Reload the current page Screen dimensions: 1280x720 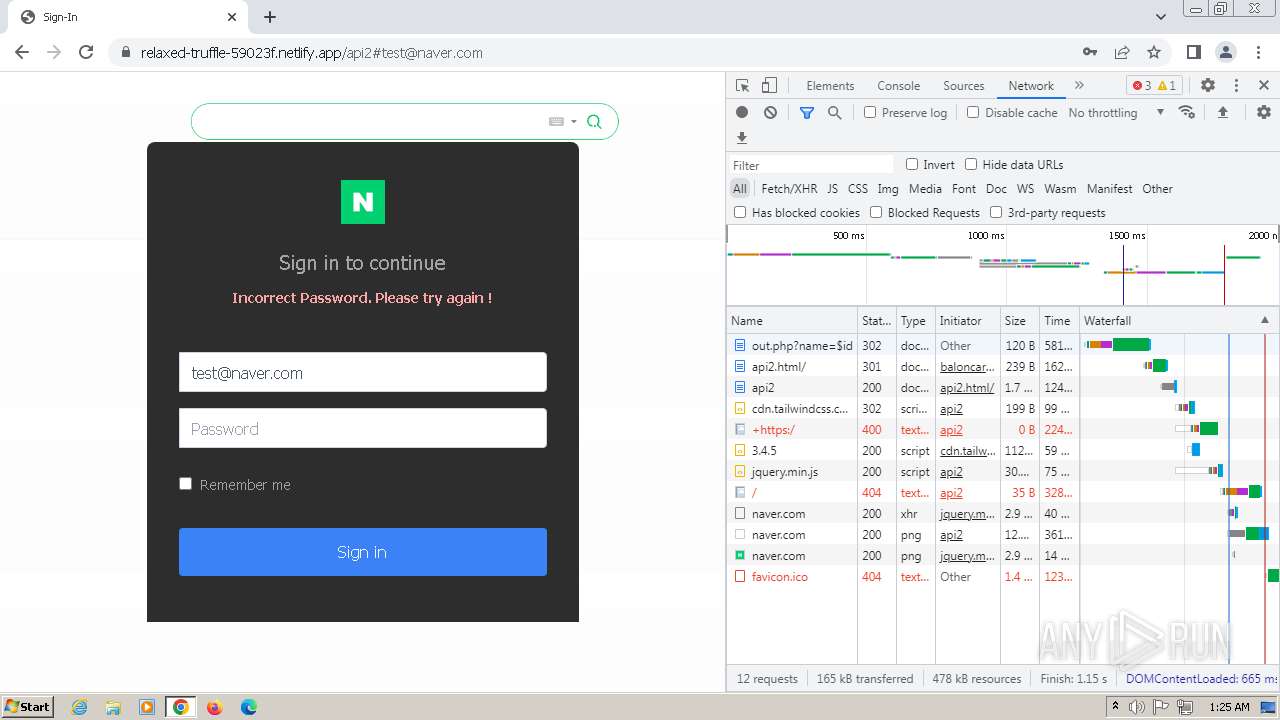click(x=86, y=52)
